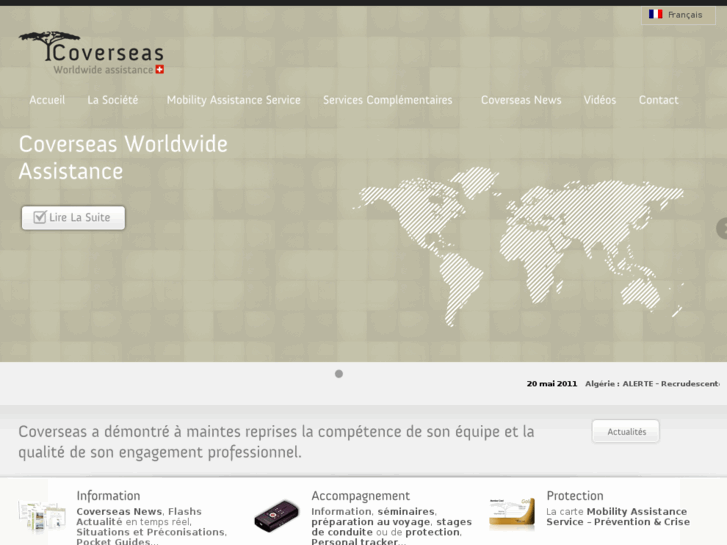Viewport: 727px width, 545px height.
Task: Open the Algérie ALERTE news ticker item
Action: [652, 384]
